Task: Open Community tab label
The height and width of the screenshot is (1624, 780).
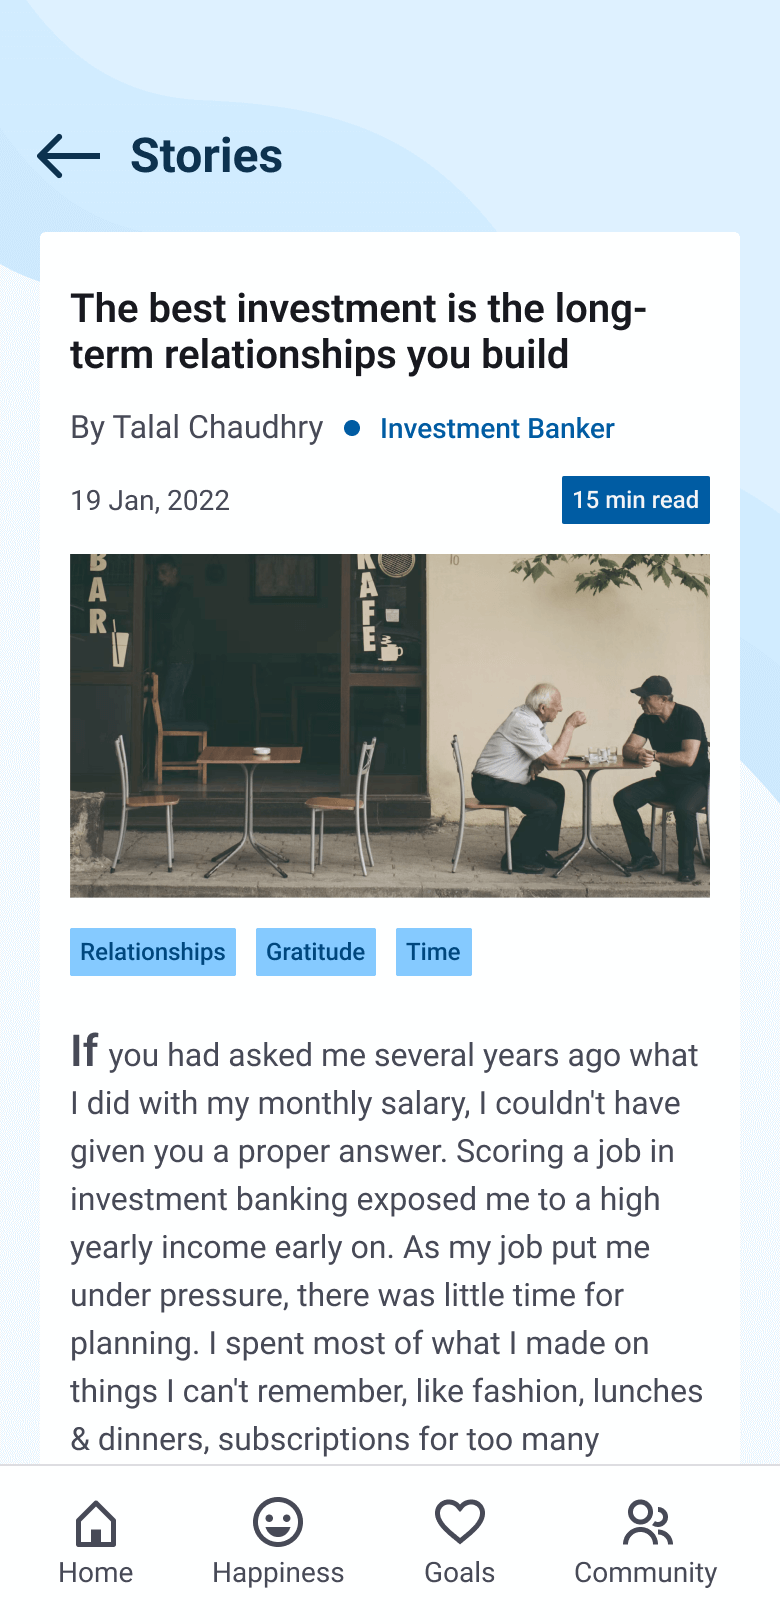Action: [x=646, y=1572]
